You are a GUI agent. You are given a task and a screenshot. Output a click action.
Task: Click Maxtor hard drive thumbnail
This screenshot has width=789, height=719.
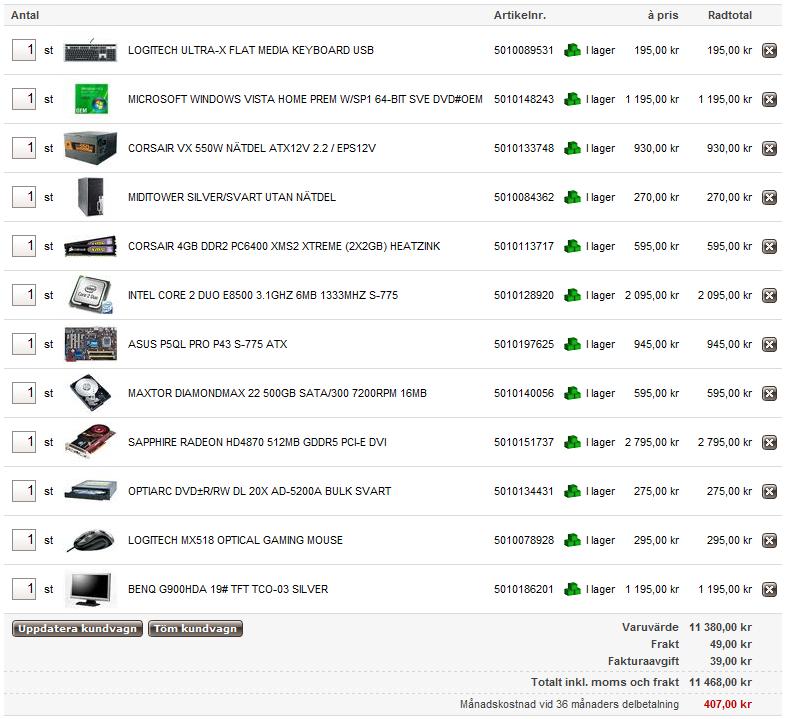tap(91, 393)
